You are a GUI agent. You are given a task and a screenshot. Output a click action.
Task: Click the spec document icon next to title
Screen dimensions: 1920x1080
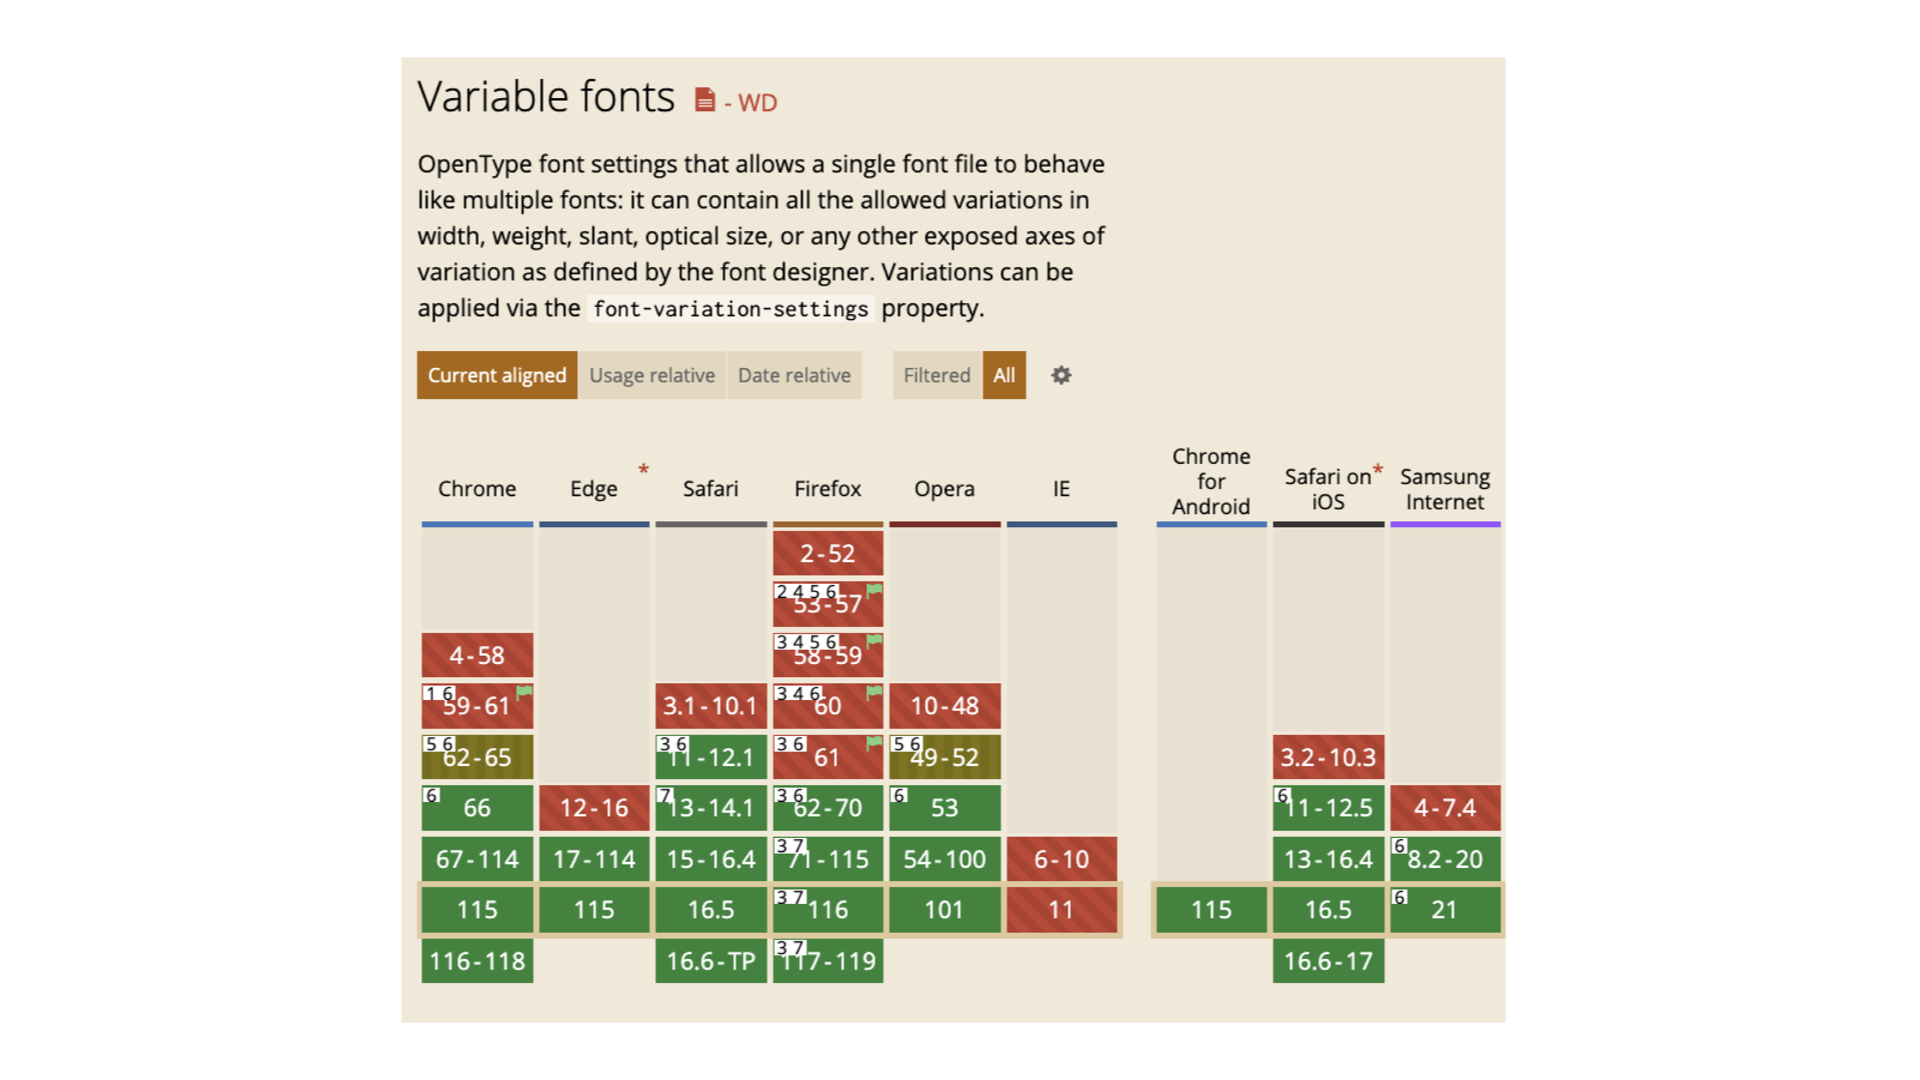point(705,100)
